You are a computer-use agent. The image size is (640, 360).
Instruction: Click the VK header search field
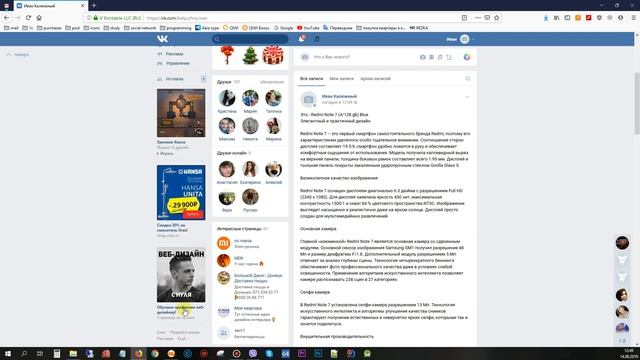tap(250, 39)
